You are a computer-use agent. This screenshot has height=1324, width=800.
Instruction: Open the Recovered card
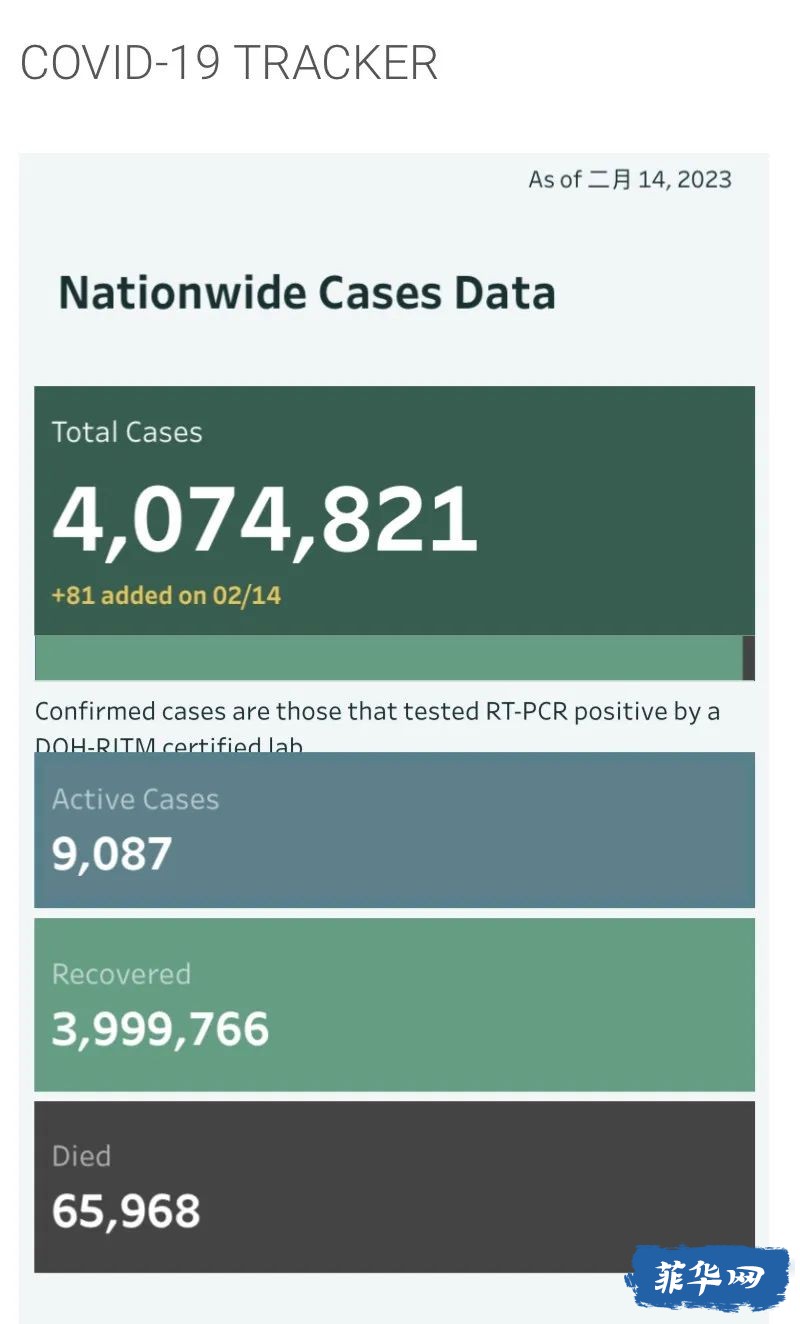[394, 1005]
